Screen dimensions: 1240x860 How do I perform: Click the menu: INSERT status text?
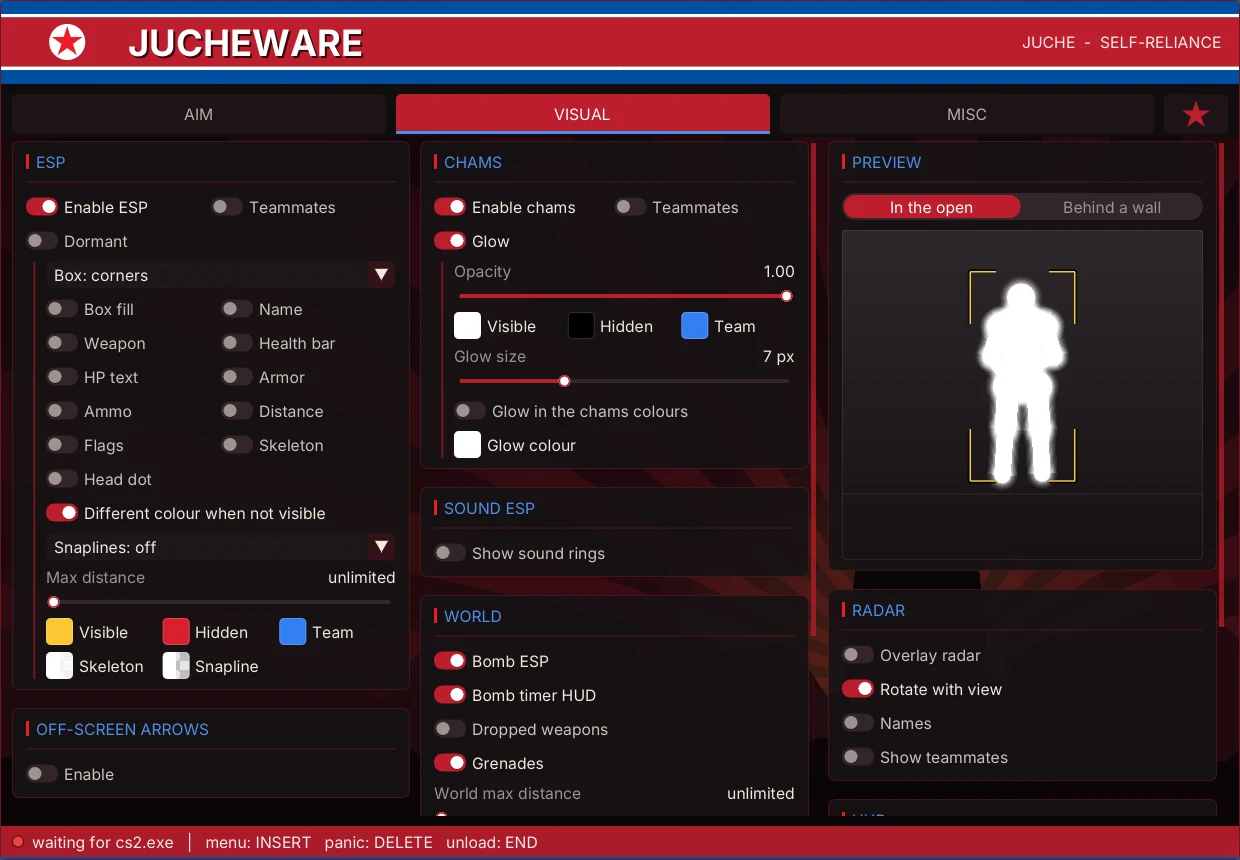click(x=258, y=842)
